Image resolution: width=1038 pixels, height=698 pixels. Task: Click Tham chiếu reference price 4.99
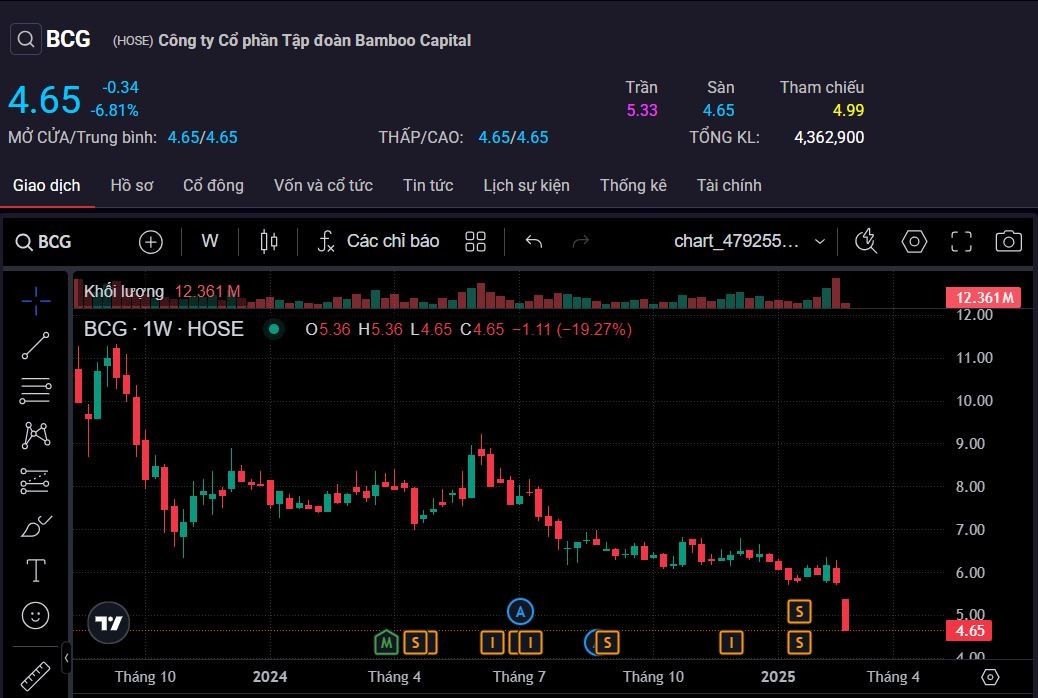tap(848, 110)
